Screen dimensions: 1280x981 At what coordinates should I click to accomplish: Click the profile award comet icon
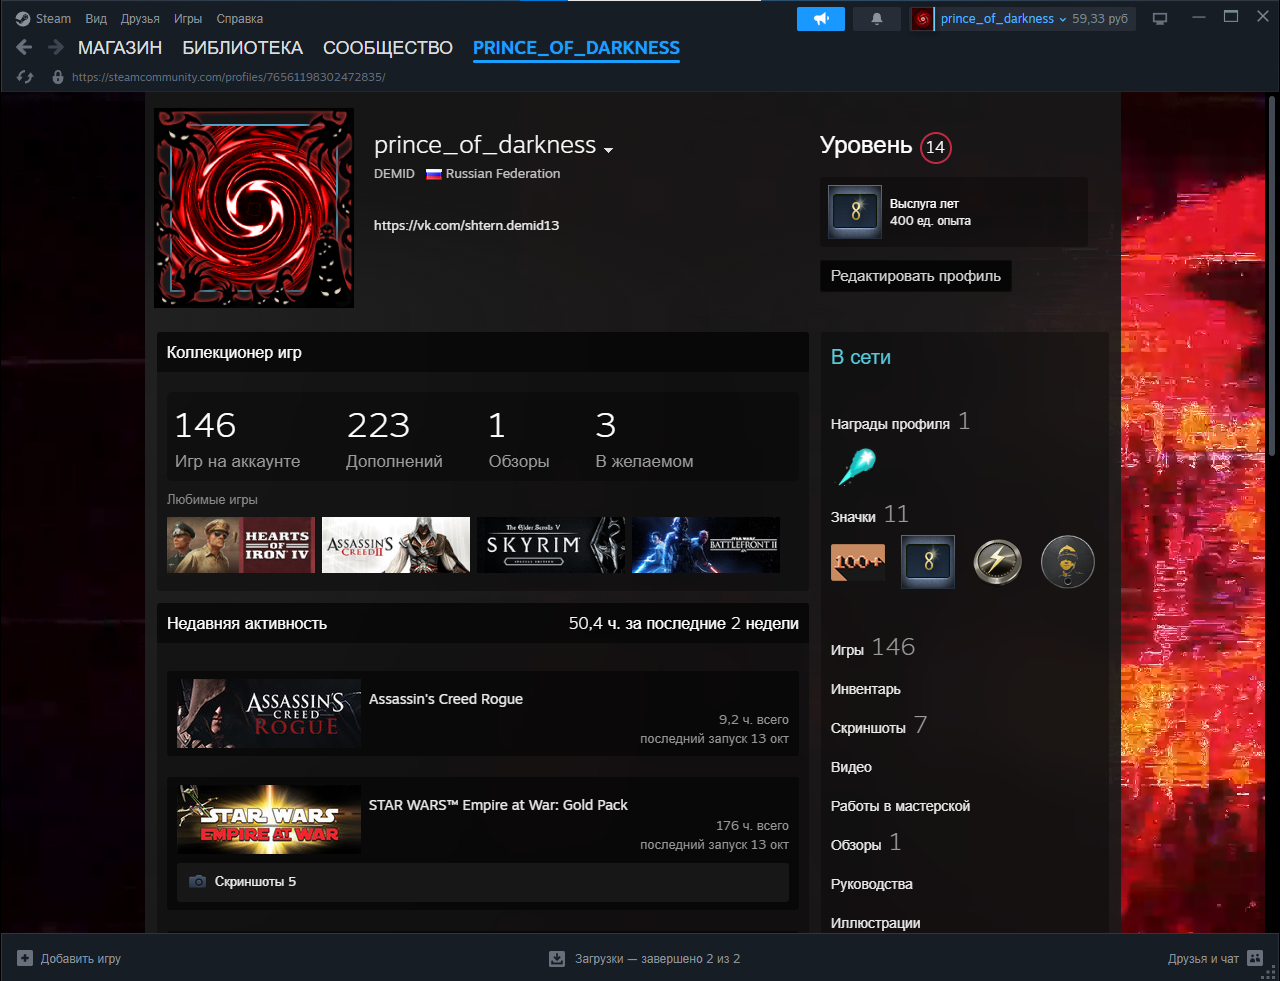point(857,466)
